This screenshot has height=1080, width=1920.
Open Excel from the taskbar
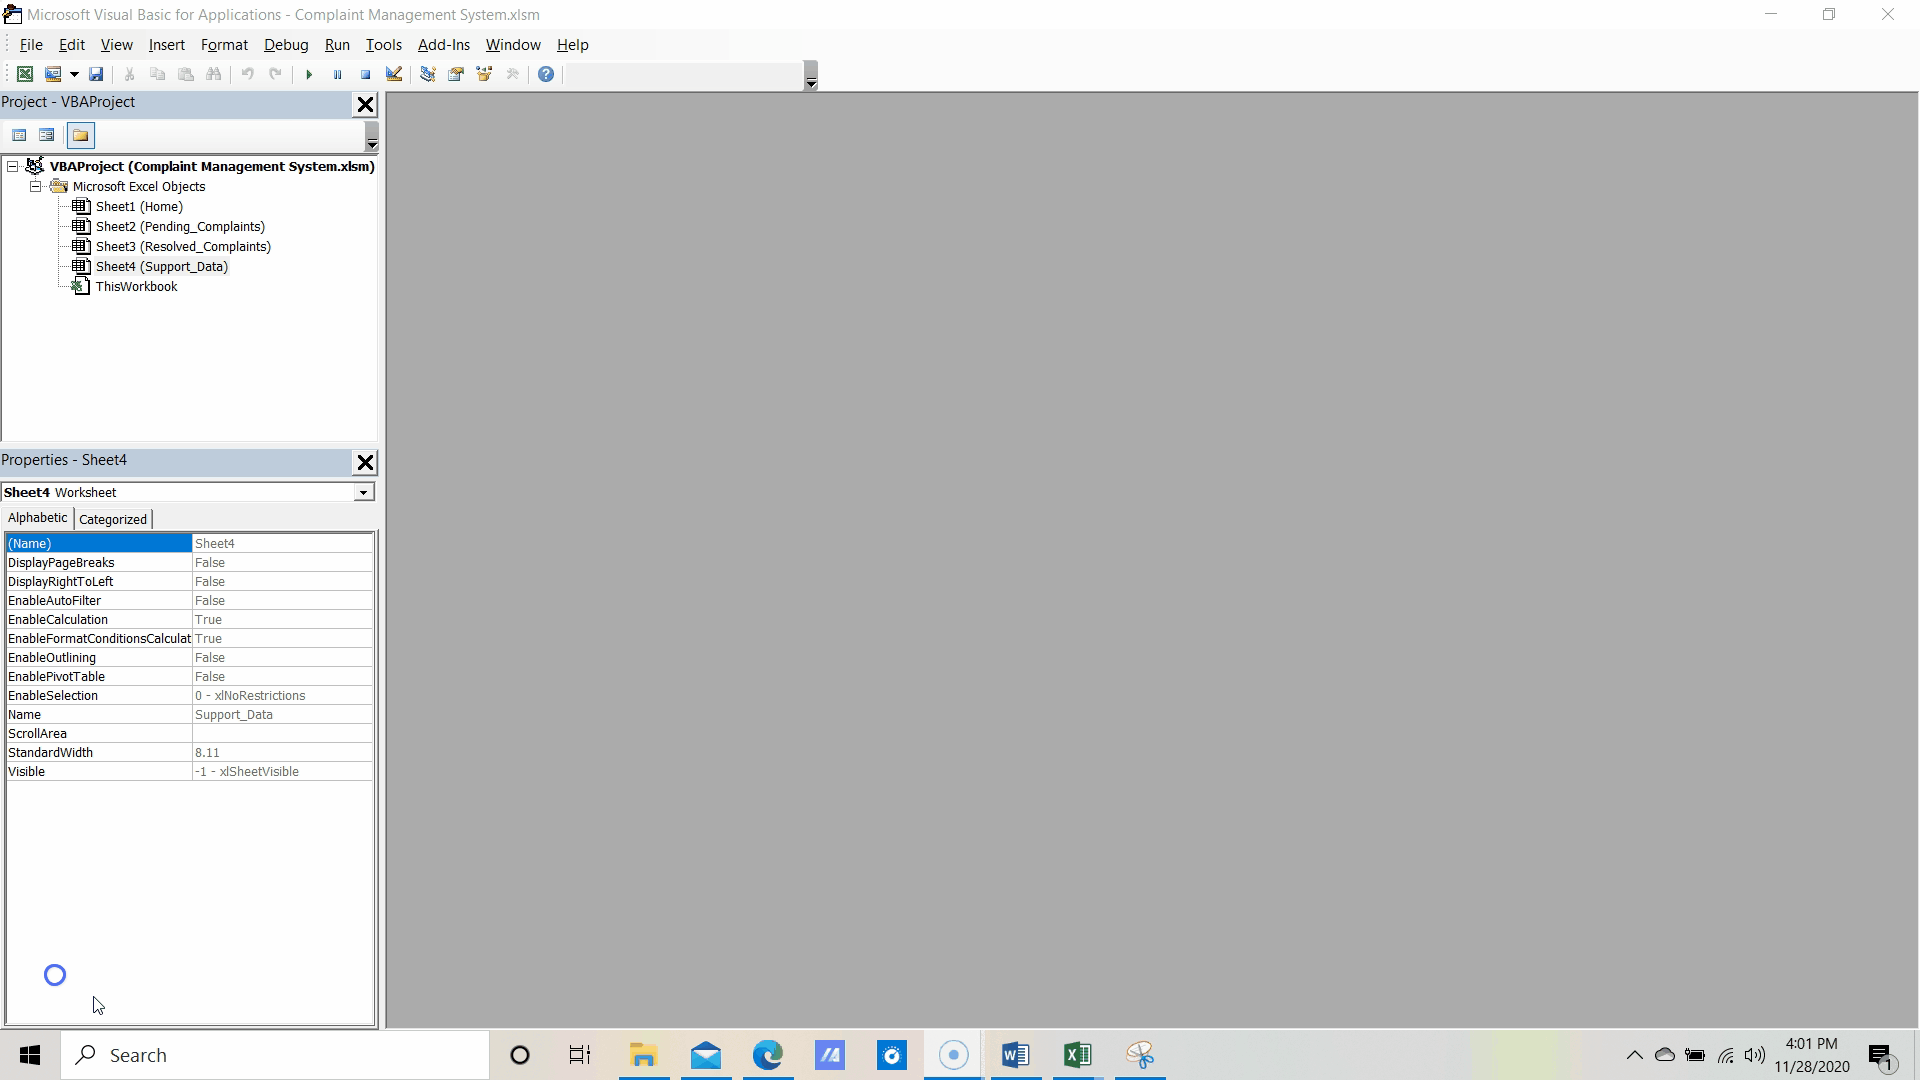[1077, 1055]
